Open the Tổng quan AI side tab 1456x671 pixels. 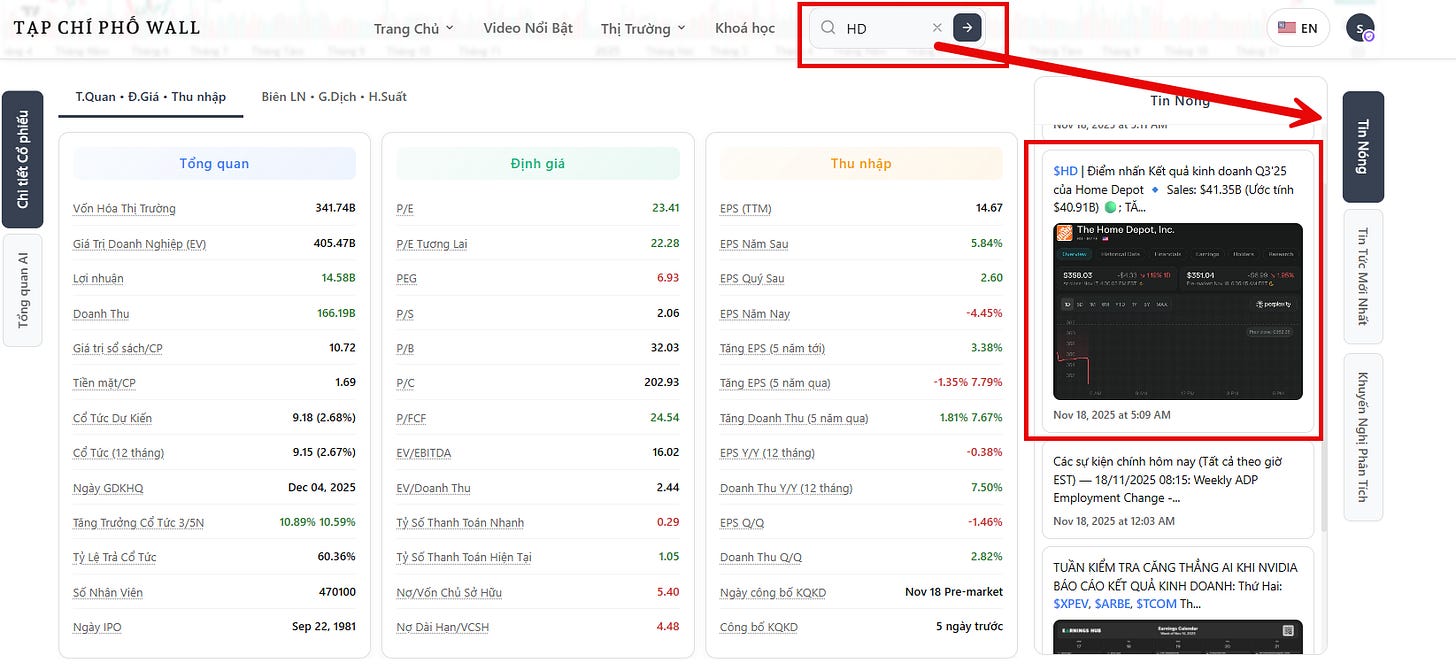coord(23,290)
